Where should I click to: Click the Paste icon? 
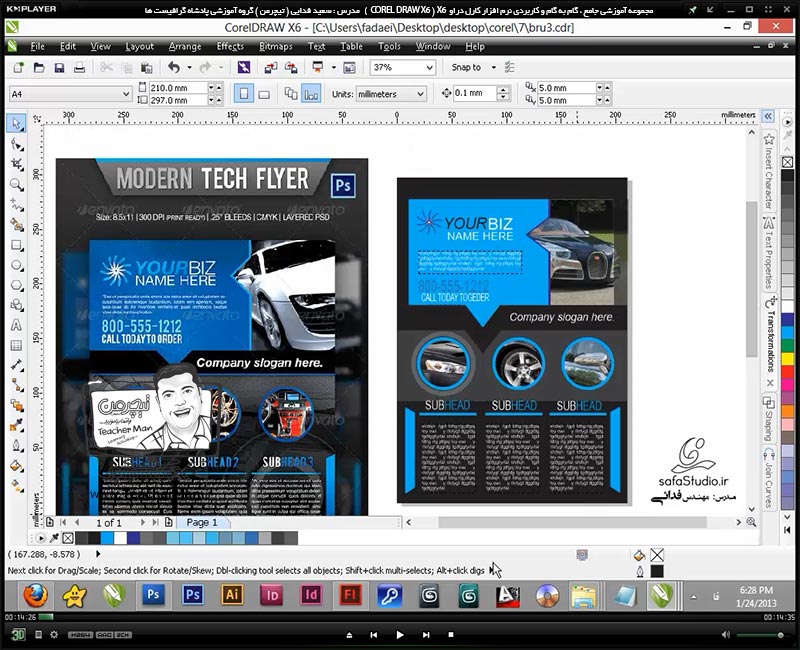(146, 67)
